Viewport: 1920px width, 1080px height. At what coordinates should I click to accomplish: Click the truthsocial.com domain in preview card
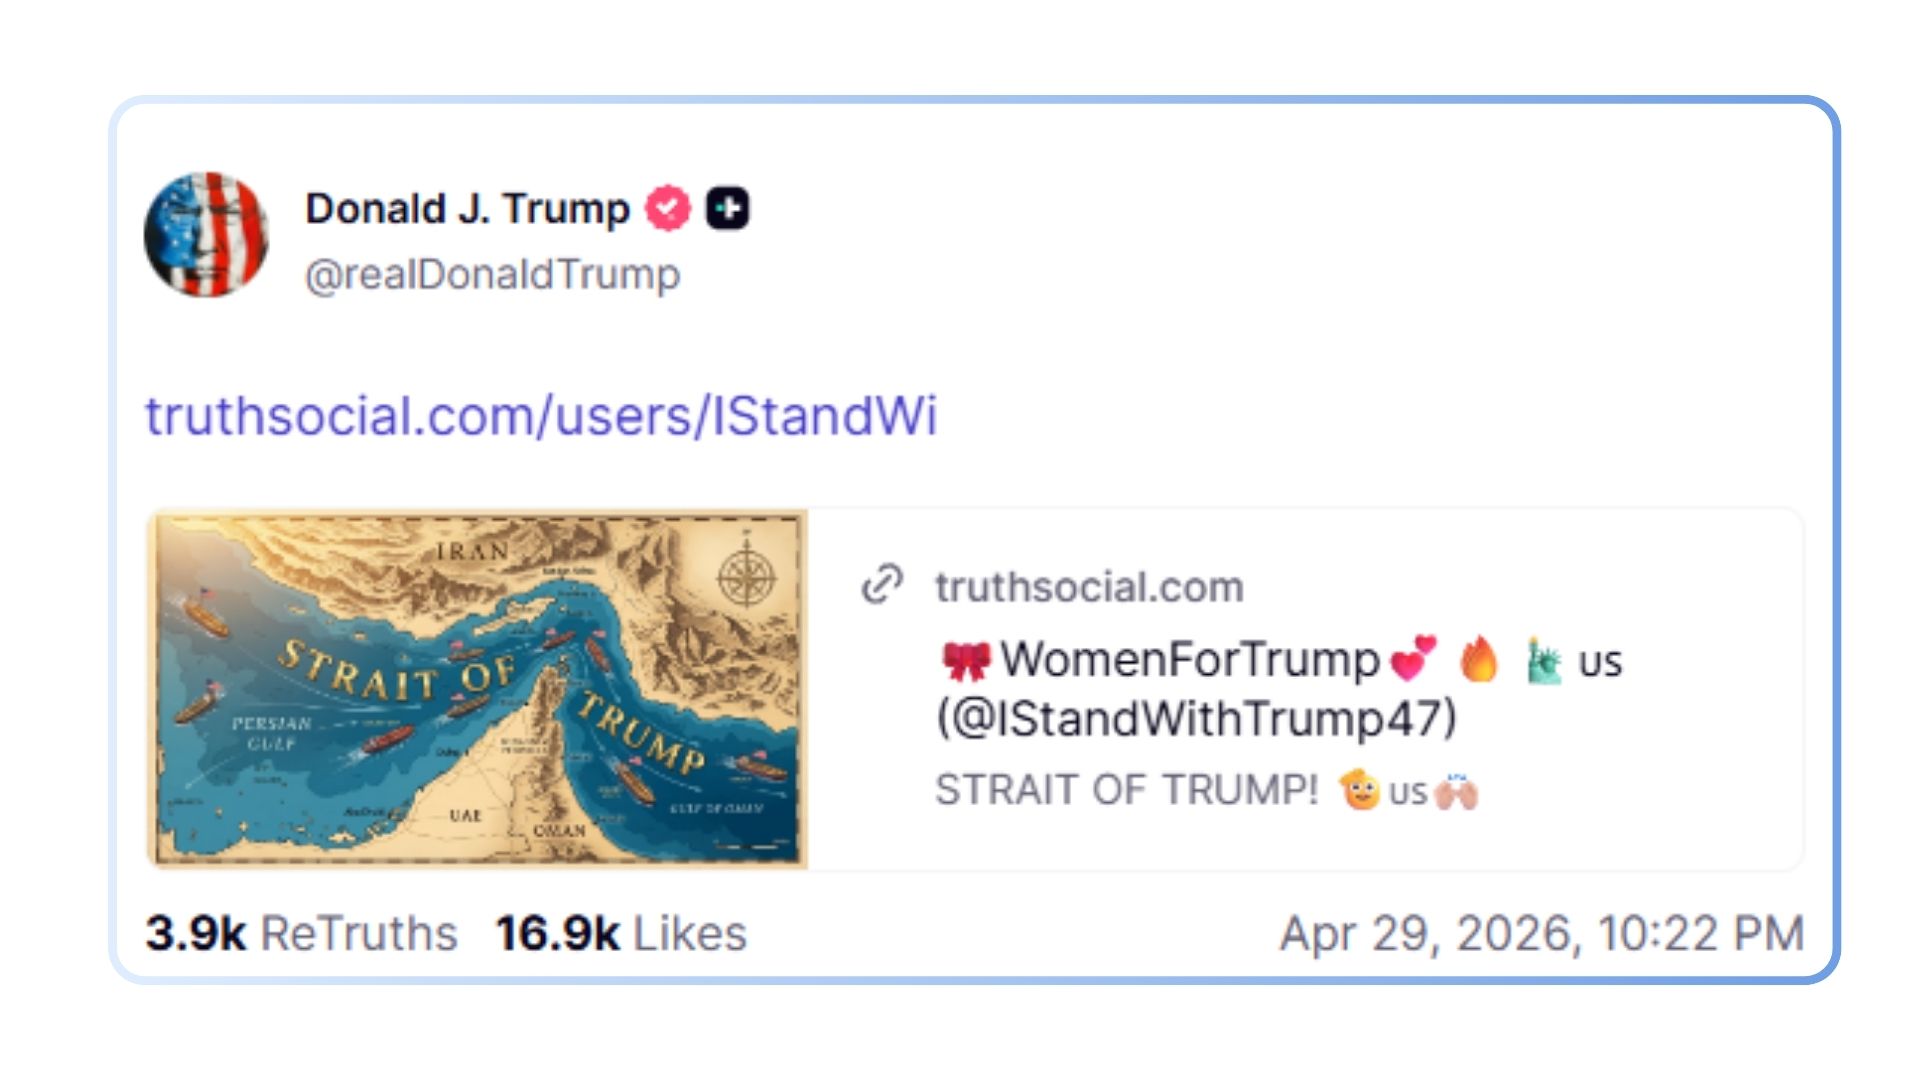[x=1089, y=587]
